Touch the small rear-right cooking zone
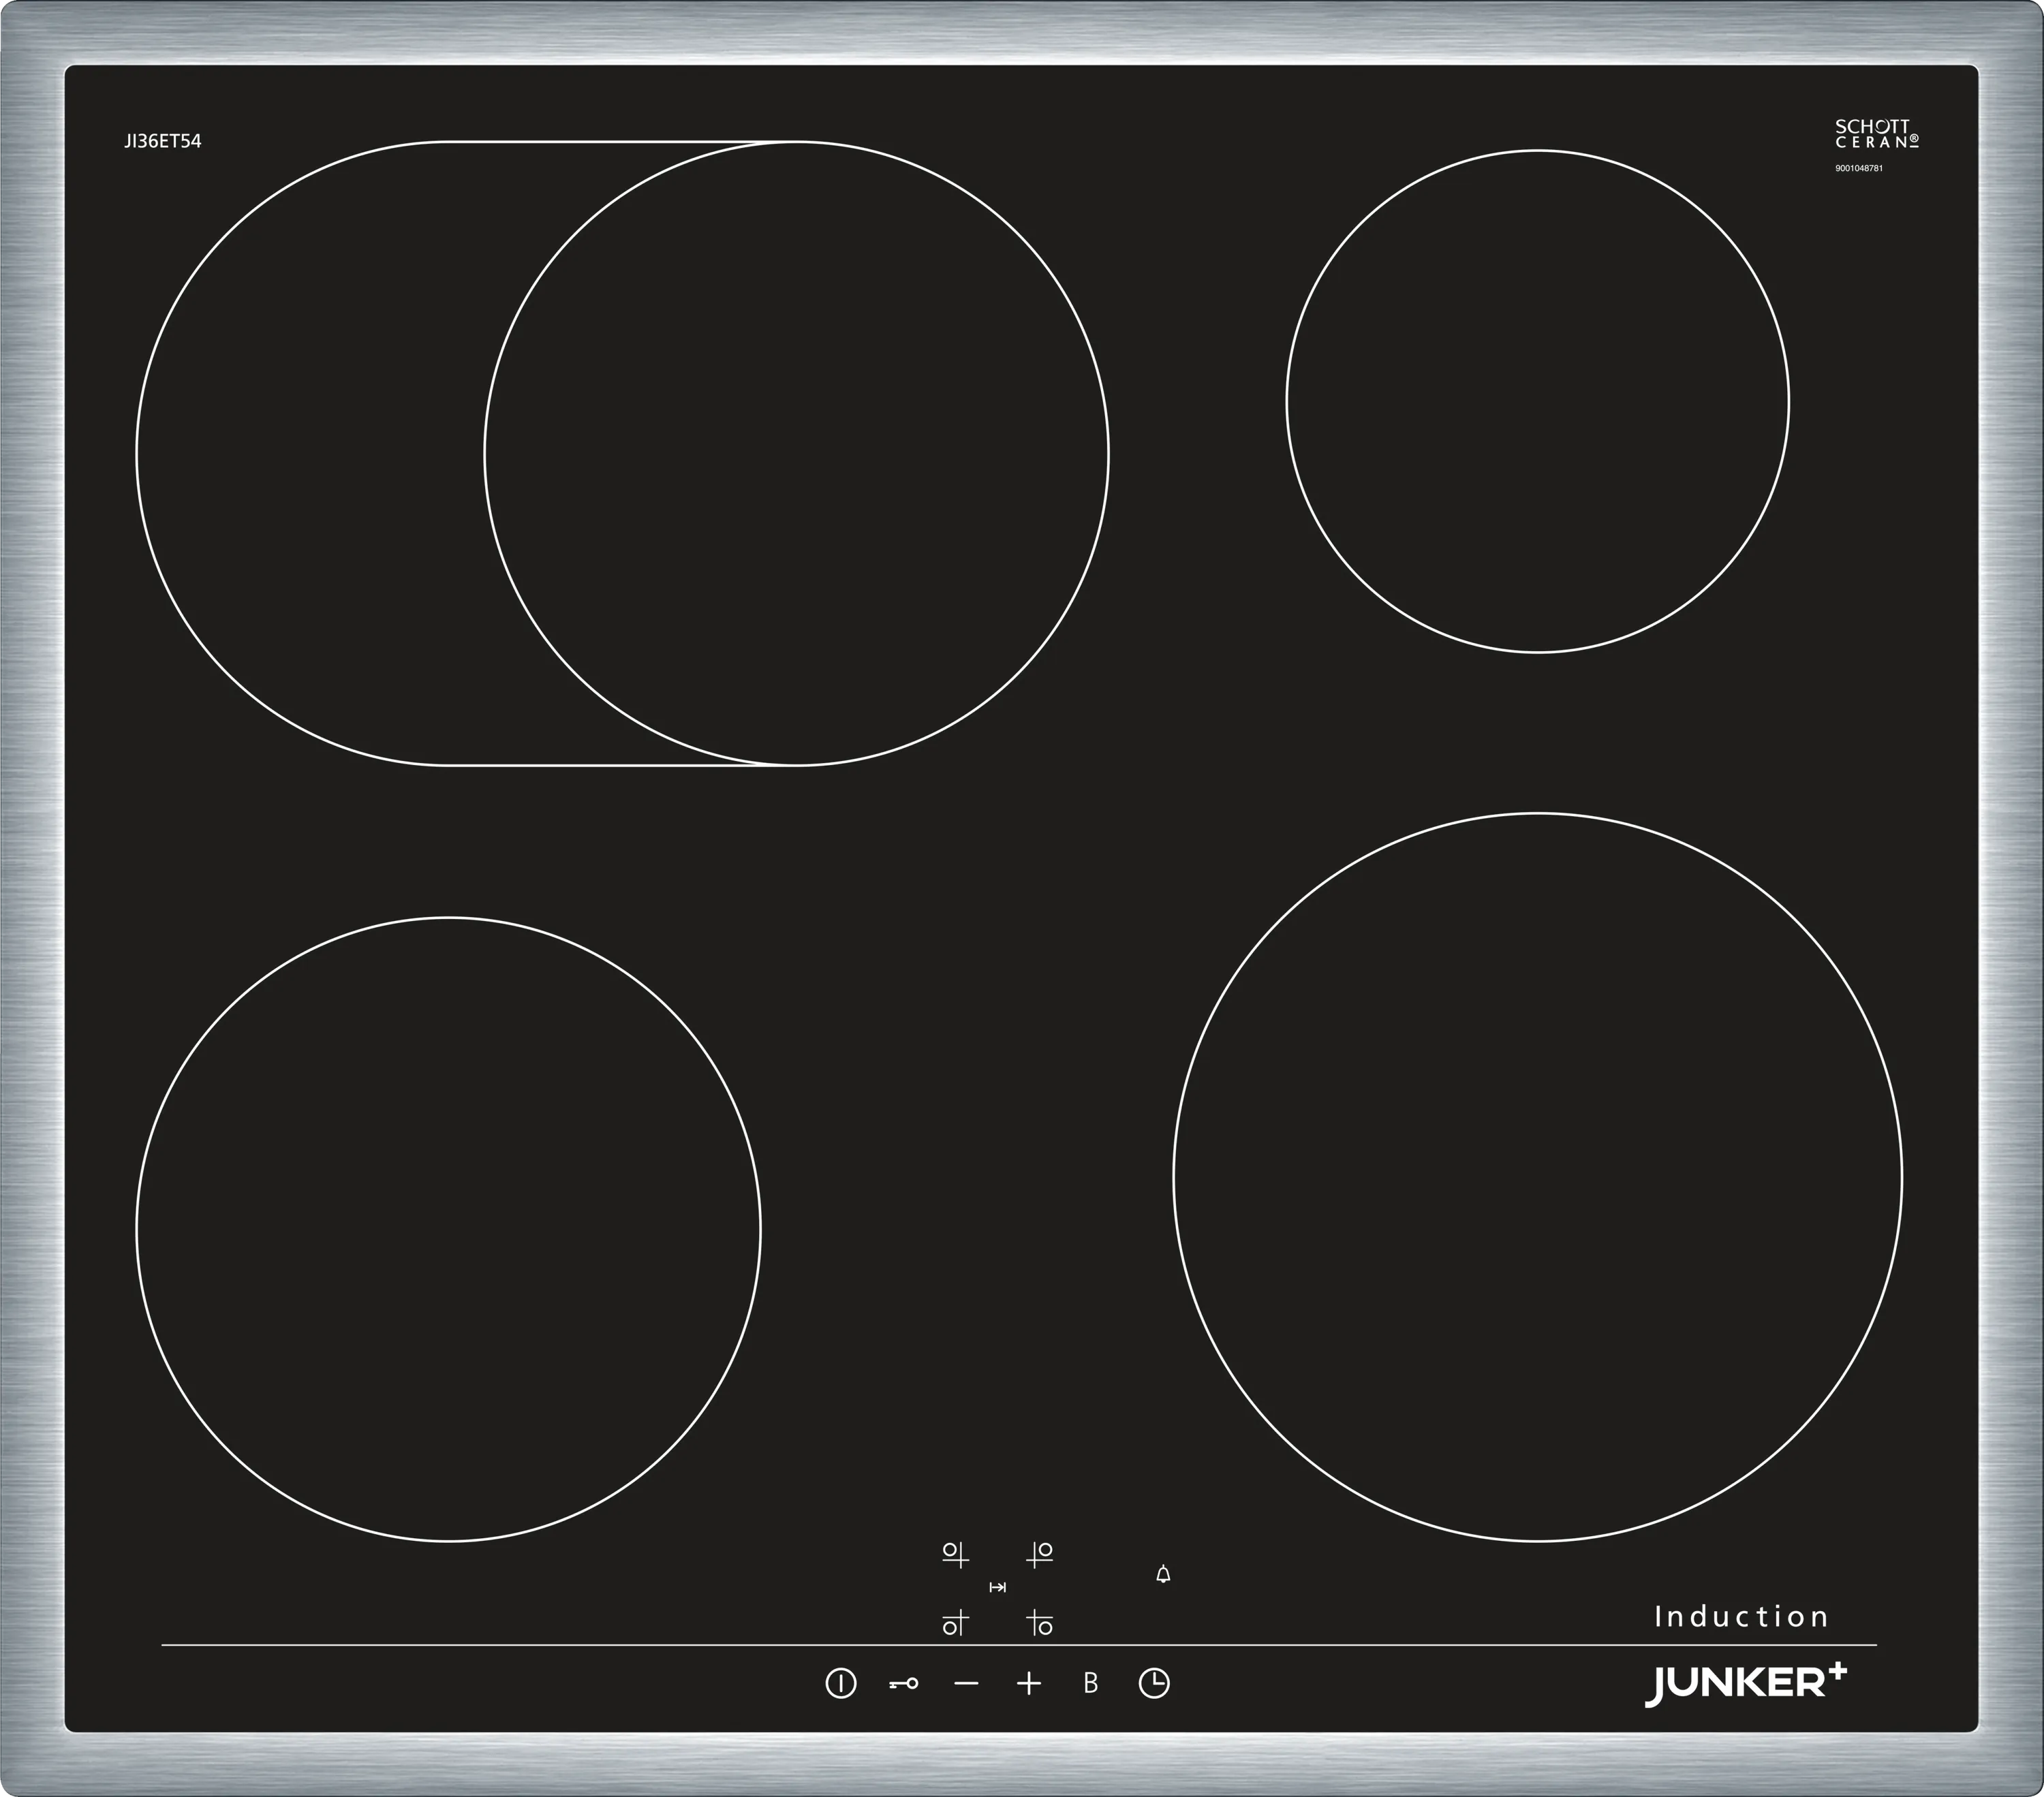Viewport: 2044px width, 1797px height. (x=1537, y=402)
